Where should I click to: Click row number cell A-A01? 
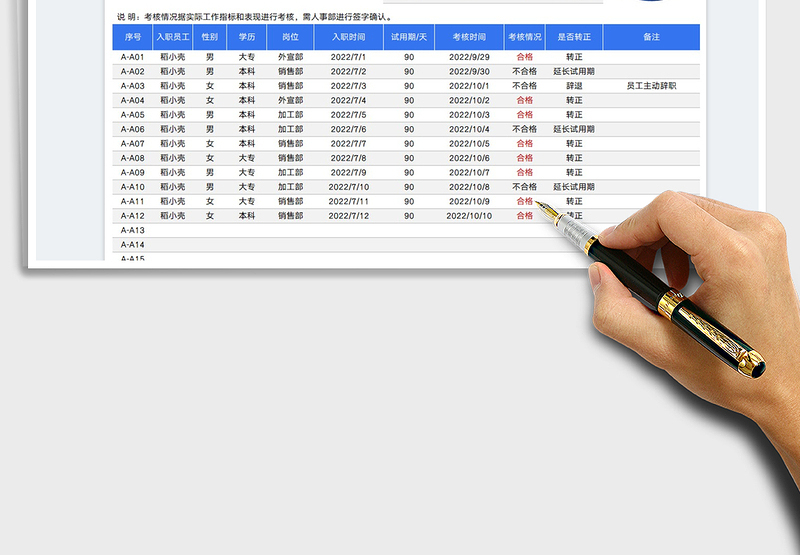132,57
